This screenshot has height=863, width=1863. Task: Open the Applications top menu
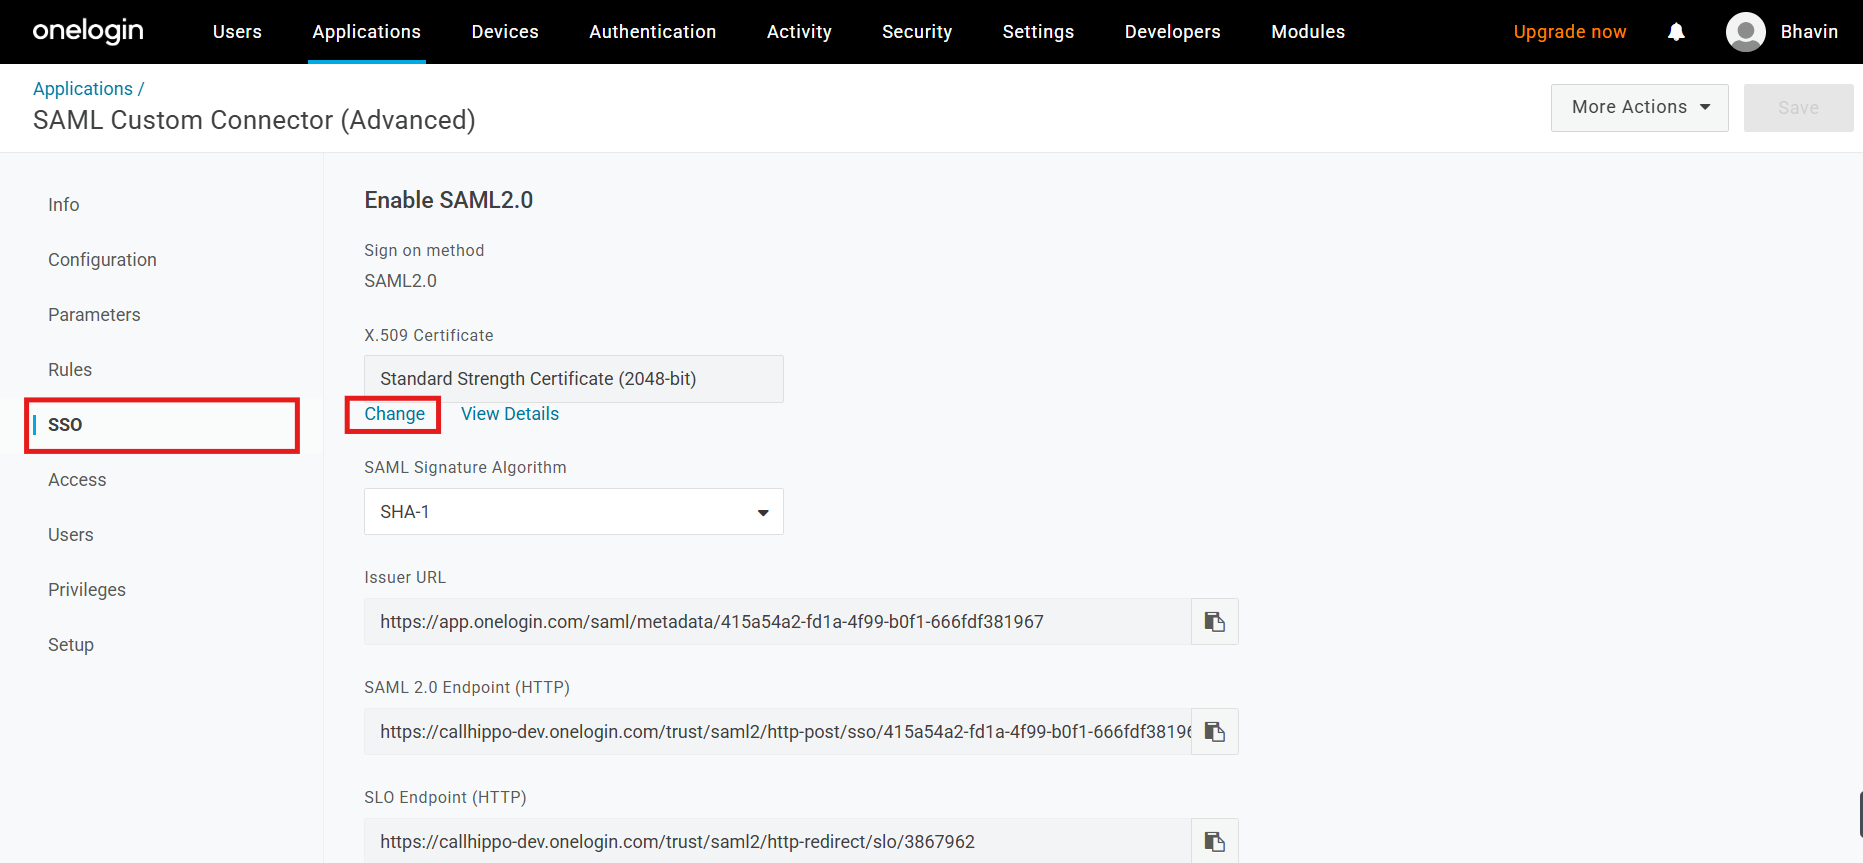(x=366, y=32)
